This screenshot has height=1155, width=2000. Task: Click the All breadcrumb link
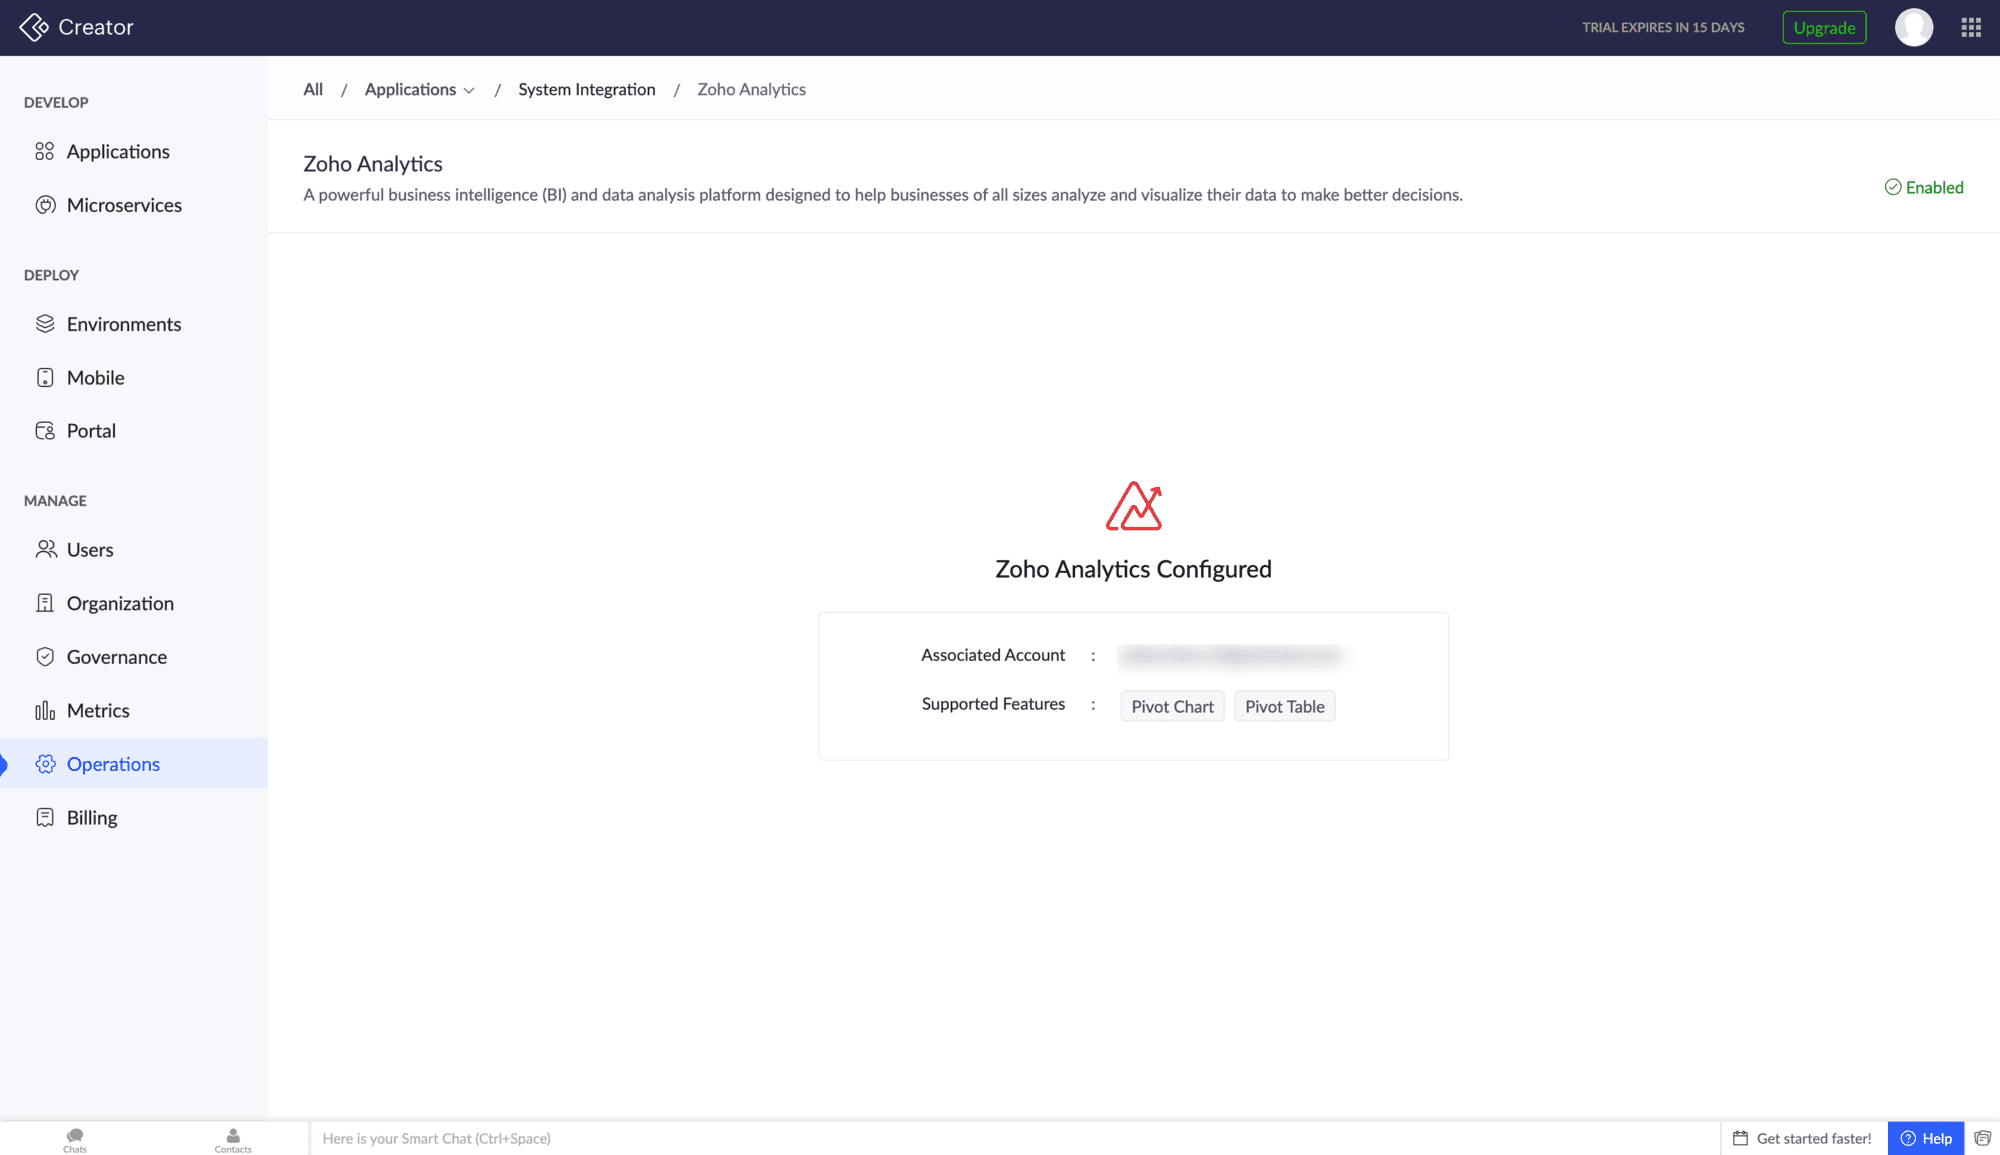click(x=313, y=89)
